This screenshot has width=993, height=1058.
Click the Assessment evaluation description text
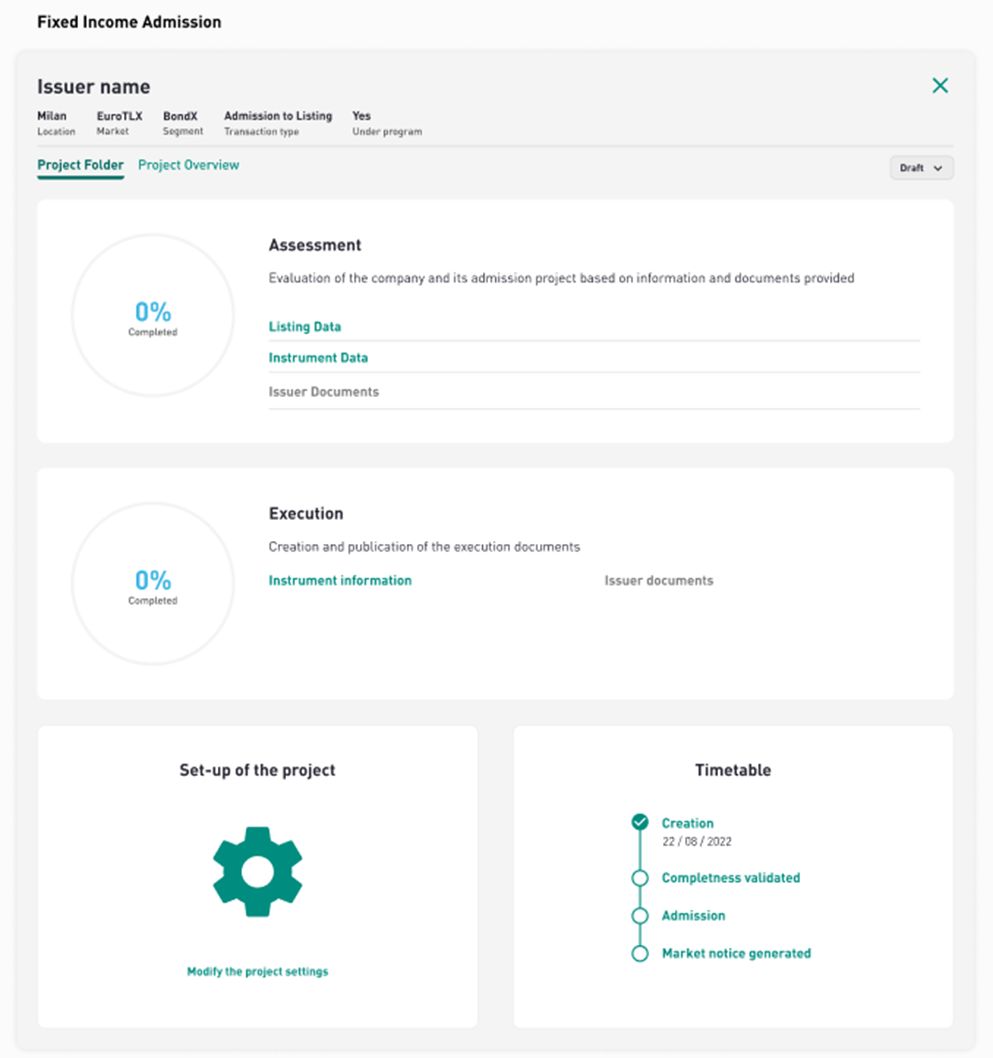(561, 279)
